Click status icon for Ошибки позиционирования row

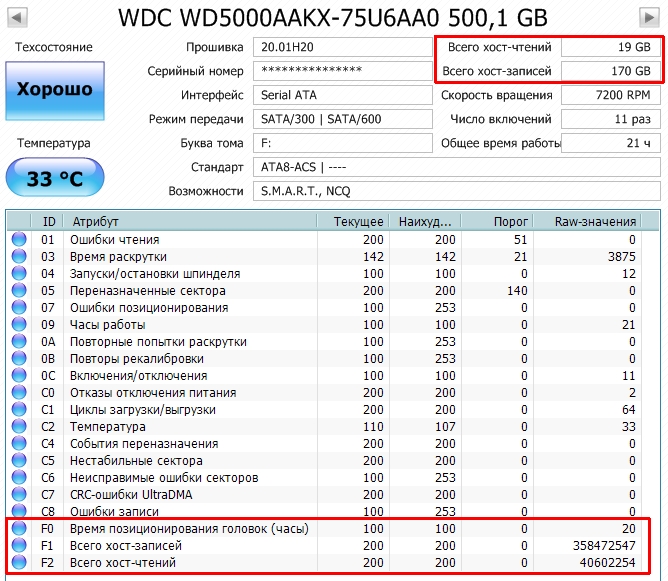[x=19, y=307]
